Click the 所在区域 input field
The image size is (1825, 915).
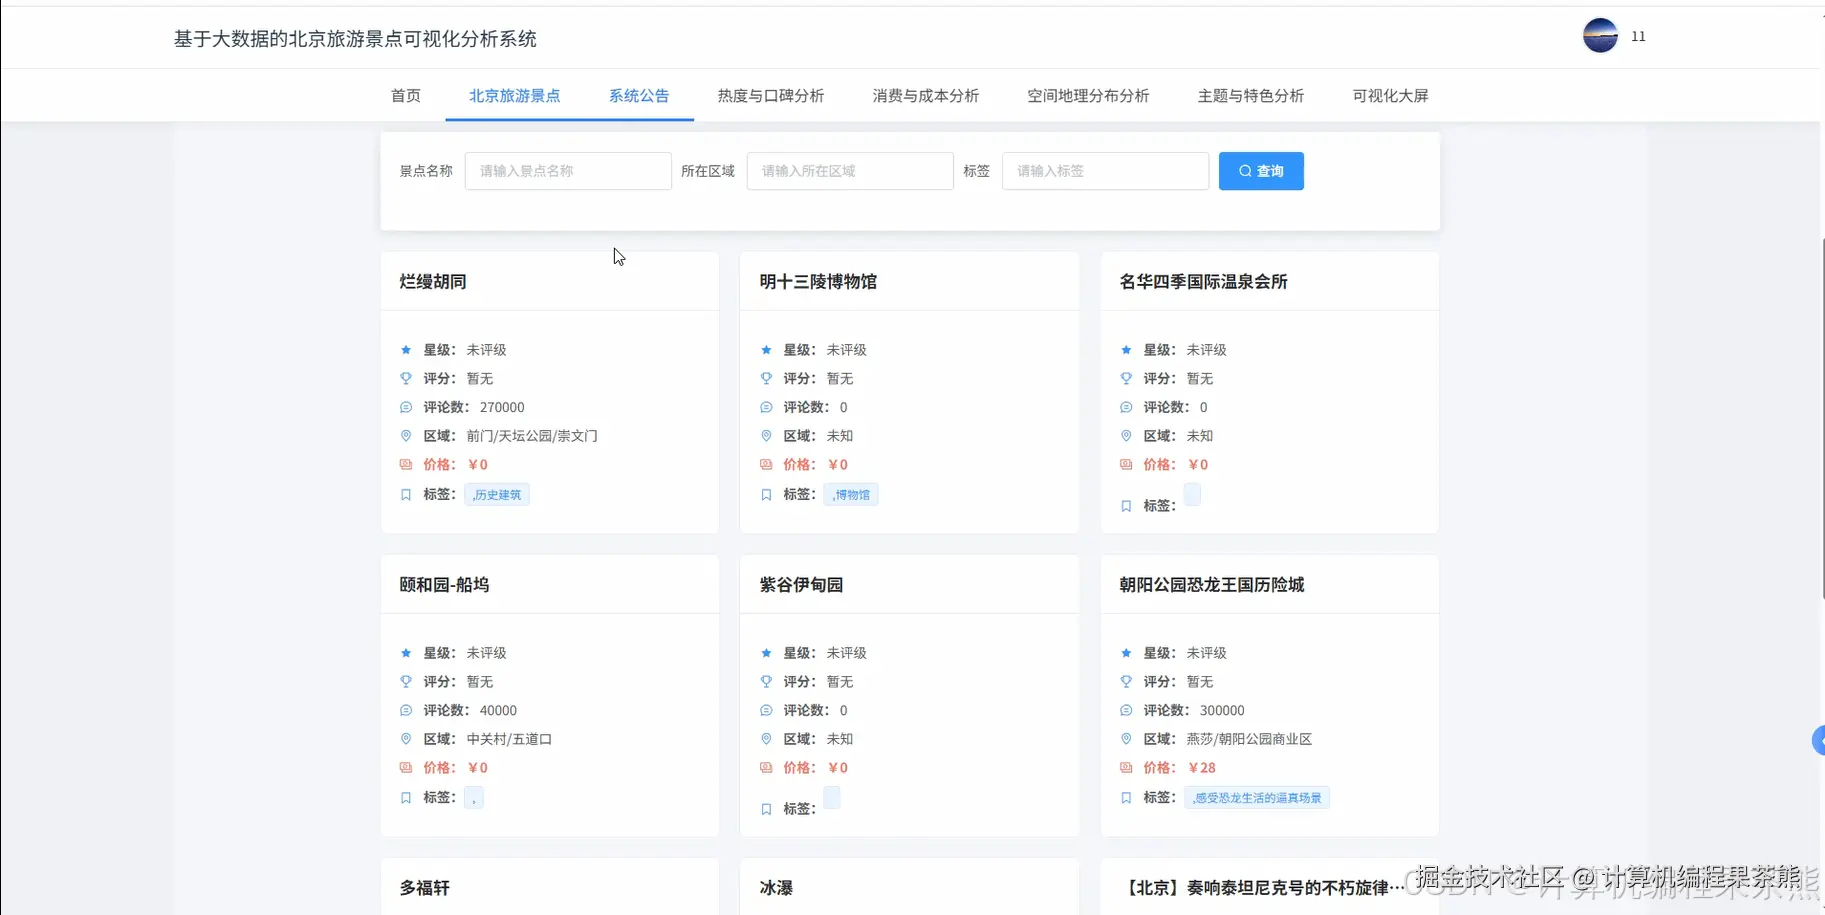(849, 171)
